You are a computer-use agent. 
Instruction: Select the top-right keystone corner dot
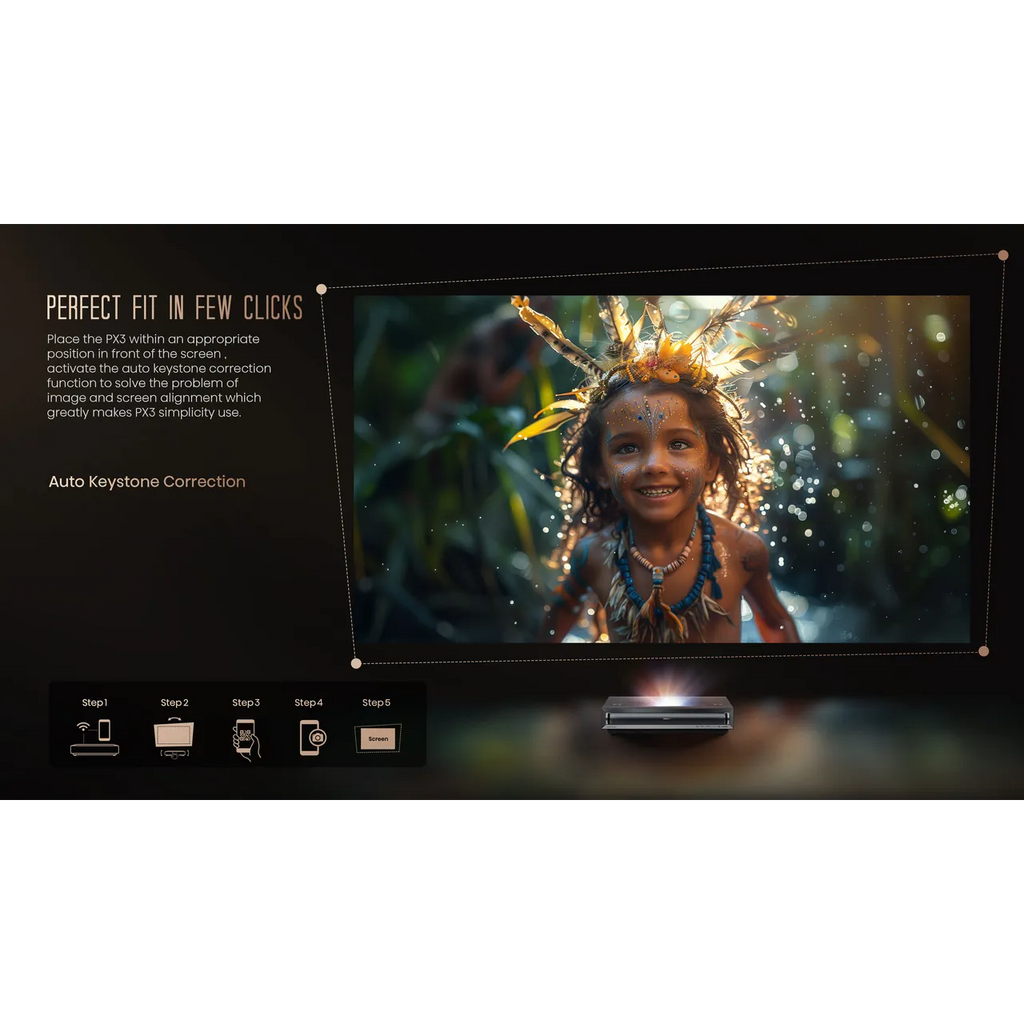pyautogui.click(x=1003, y=256)
